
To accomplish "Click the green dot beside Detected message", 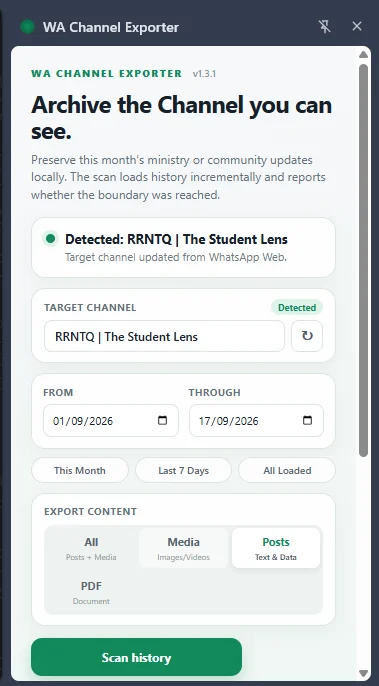I will coord(51,239).
